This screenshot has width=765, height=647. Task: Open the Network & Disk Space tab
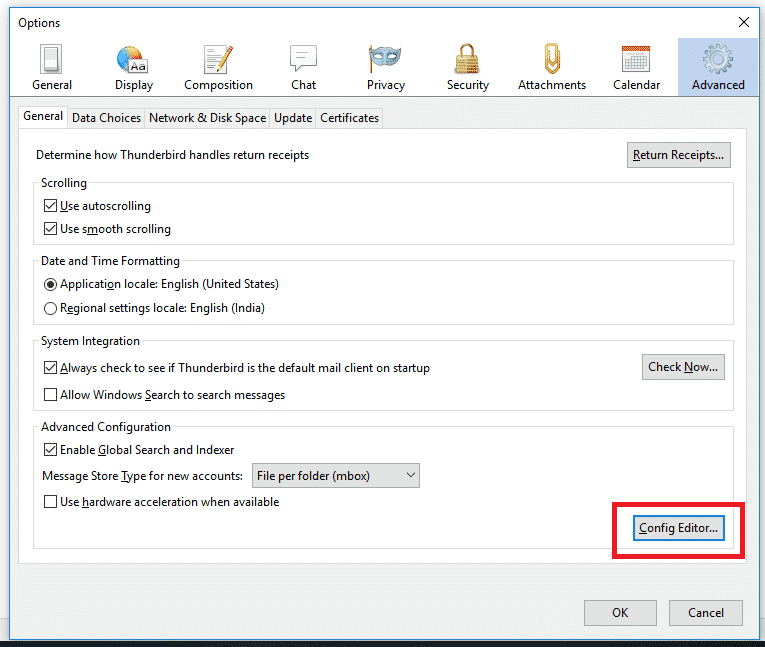pyautogui.click(x=207, y=118)
